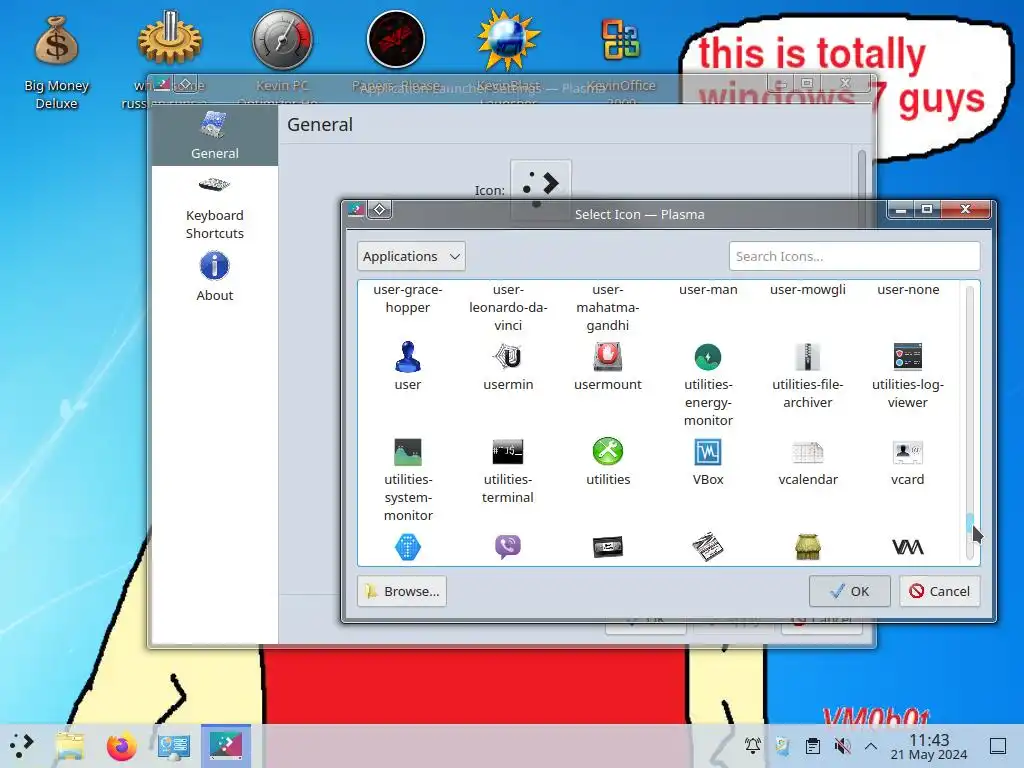
Task: Select the user icon with blue figure
Action: pos(408,357)
